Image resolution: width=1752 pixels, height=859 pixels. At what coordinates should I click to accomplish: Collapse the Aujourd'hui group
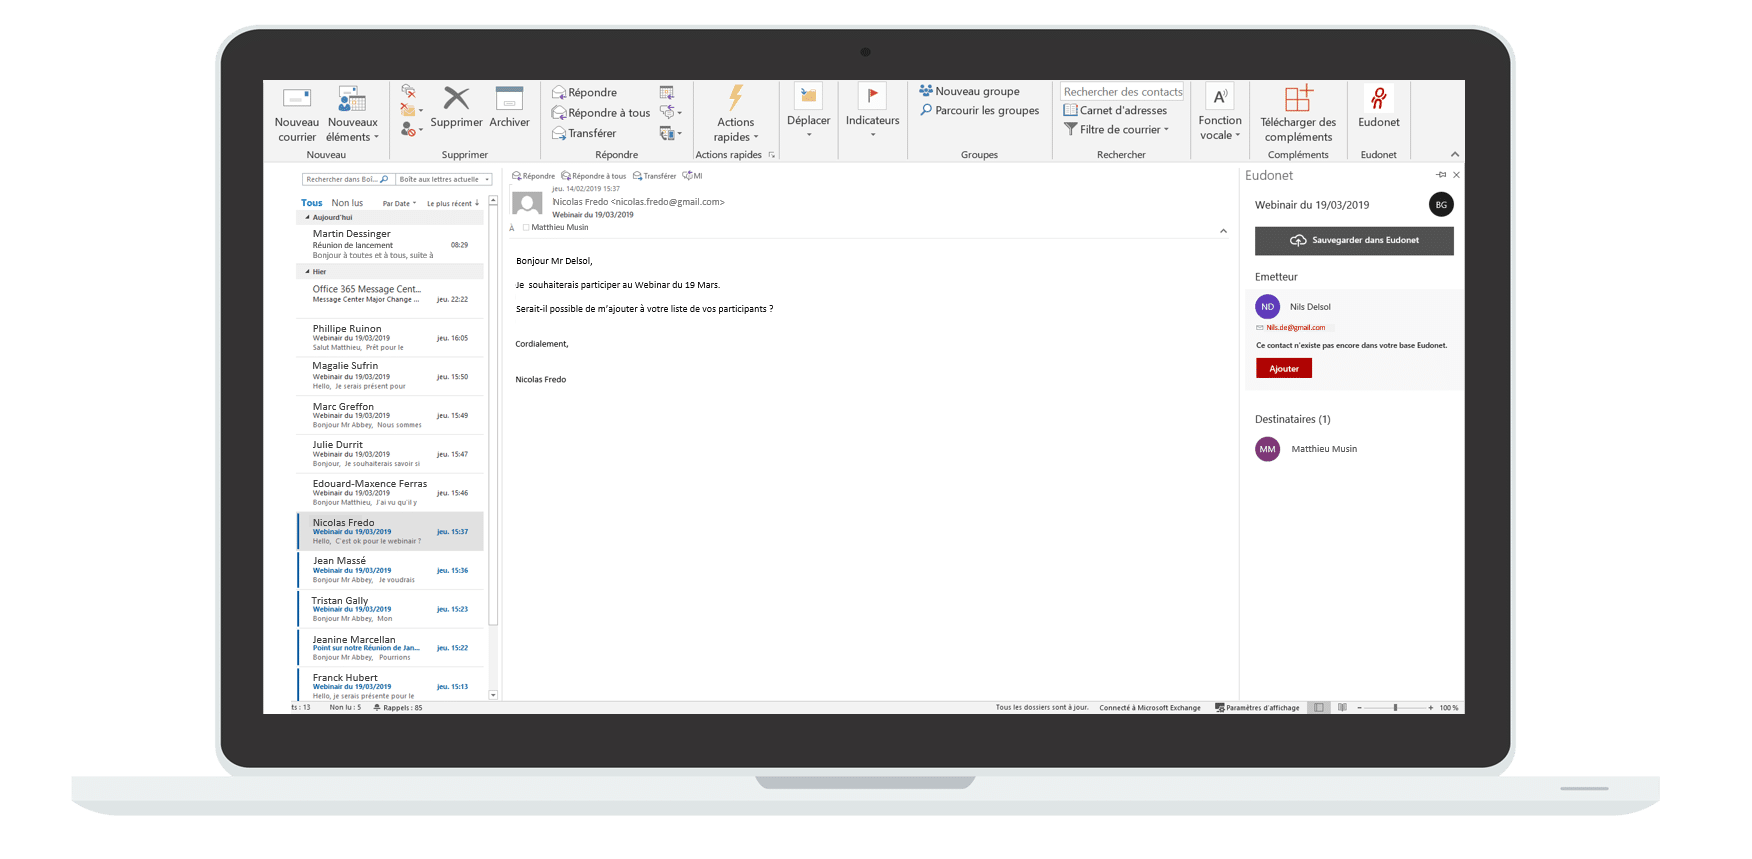pyautogui.click(x=307, y=217)
